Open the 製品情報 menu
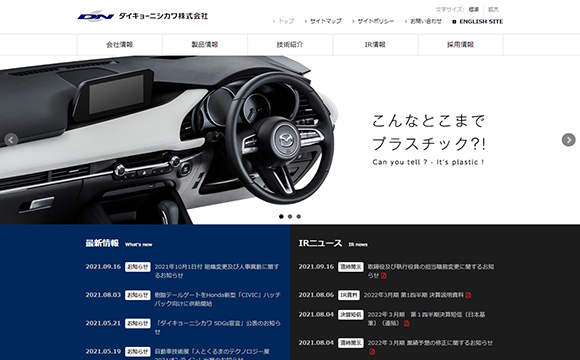 (205, 45)
